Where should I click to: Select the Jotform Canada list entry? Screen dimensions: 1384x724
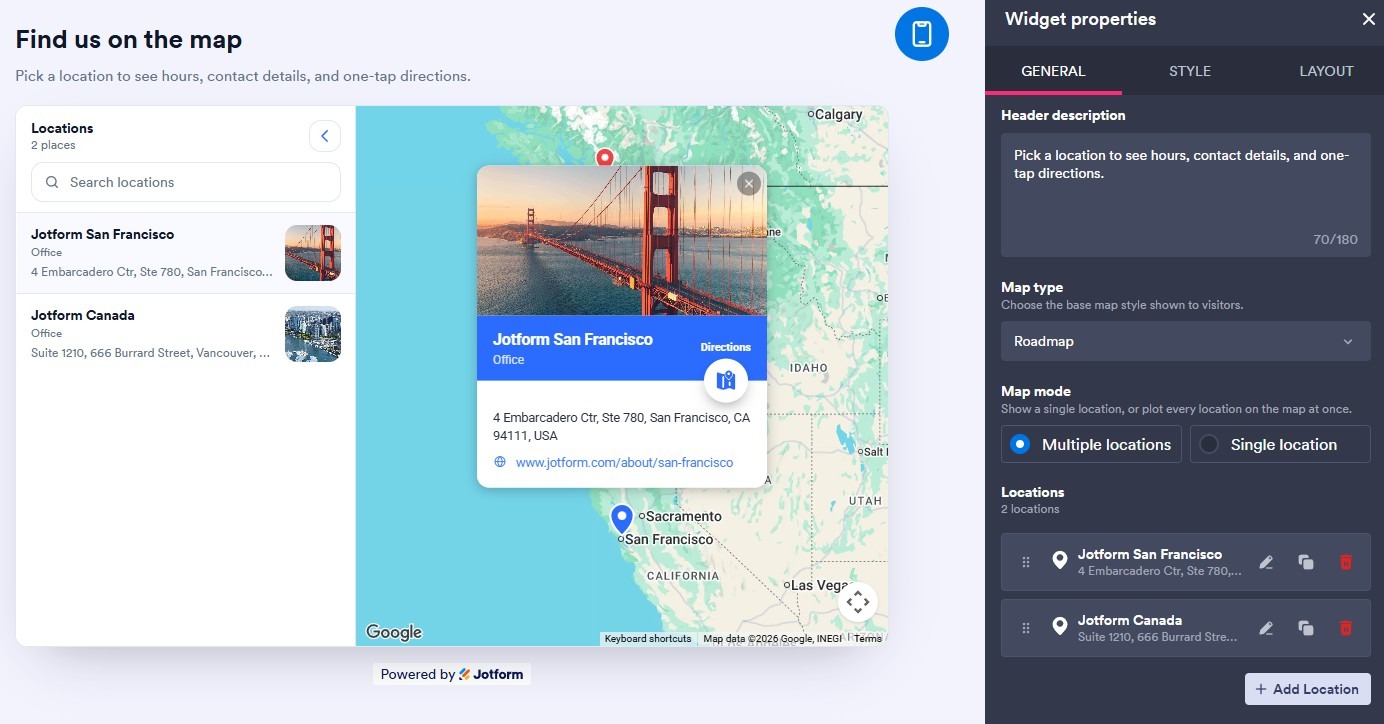tap(185, 334)
